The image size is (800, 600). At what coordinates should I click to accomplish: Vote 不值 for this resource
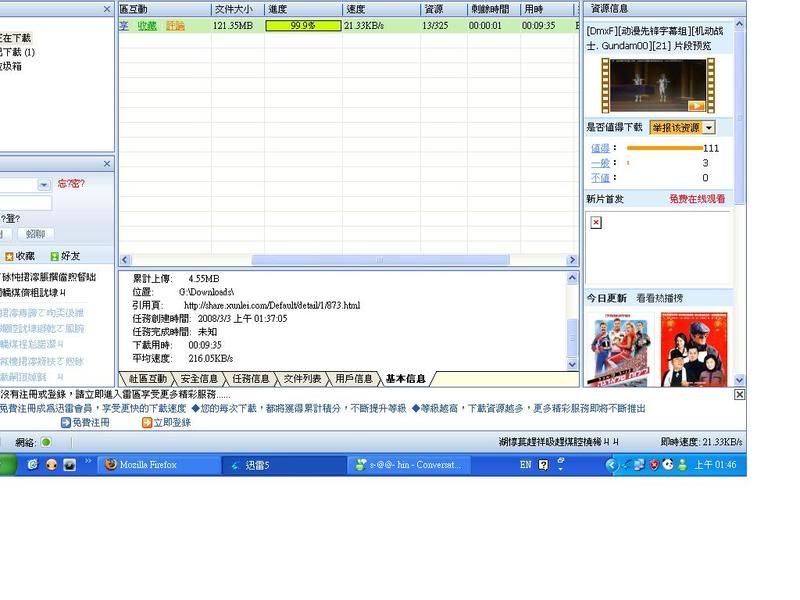(600, 178)
